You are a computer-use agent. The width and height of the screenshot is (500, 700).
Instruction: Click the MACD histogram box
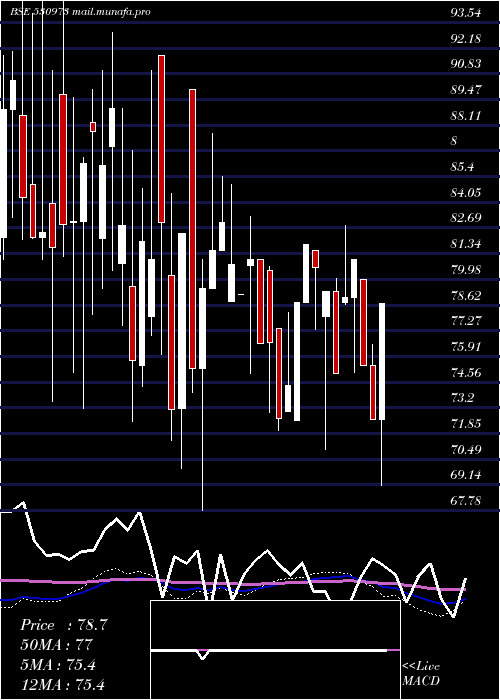point(275,650)
